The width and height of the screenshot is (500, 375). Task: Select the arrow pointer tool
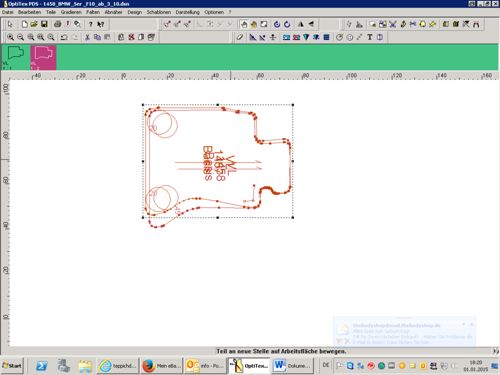pyautogui.click(x=10, y=24)
